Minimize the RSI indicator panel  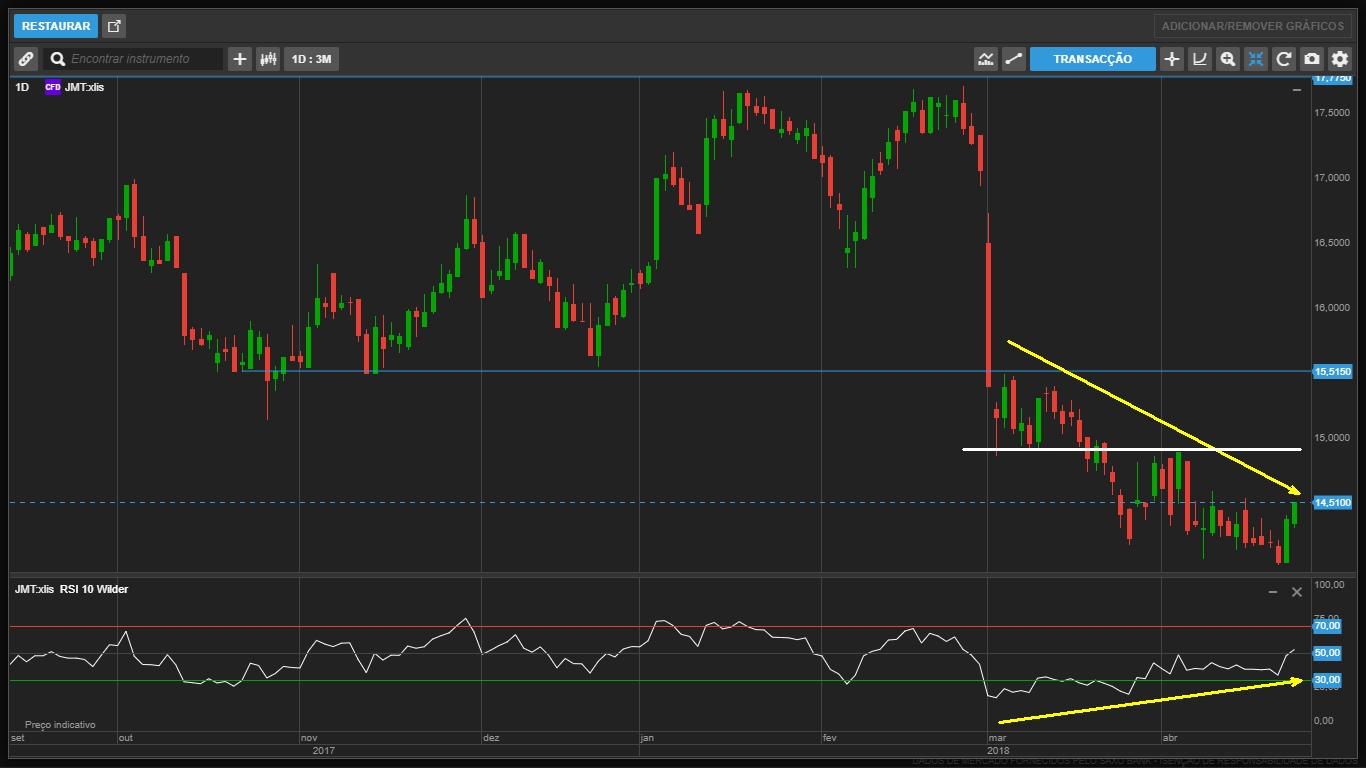[1273, 592]
